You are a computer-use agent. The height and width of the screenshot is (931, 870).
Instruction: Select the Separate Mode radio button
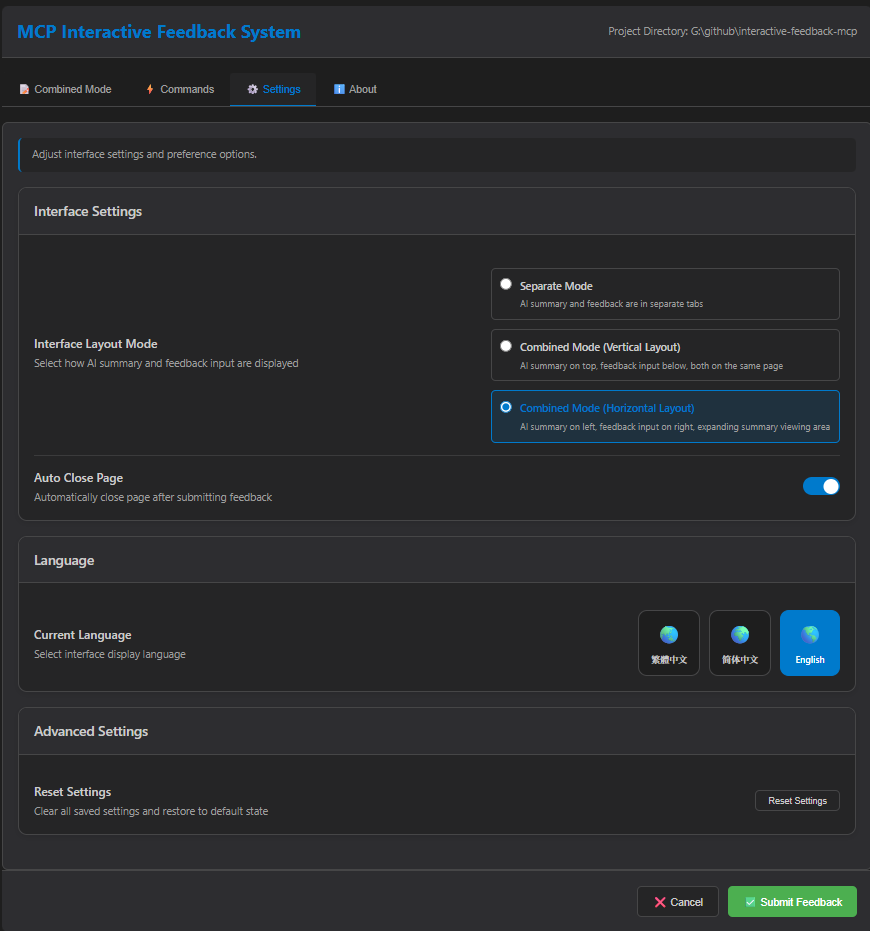(x=505, y=283)
